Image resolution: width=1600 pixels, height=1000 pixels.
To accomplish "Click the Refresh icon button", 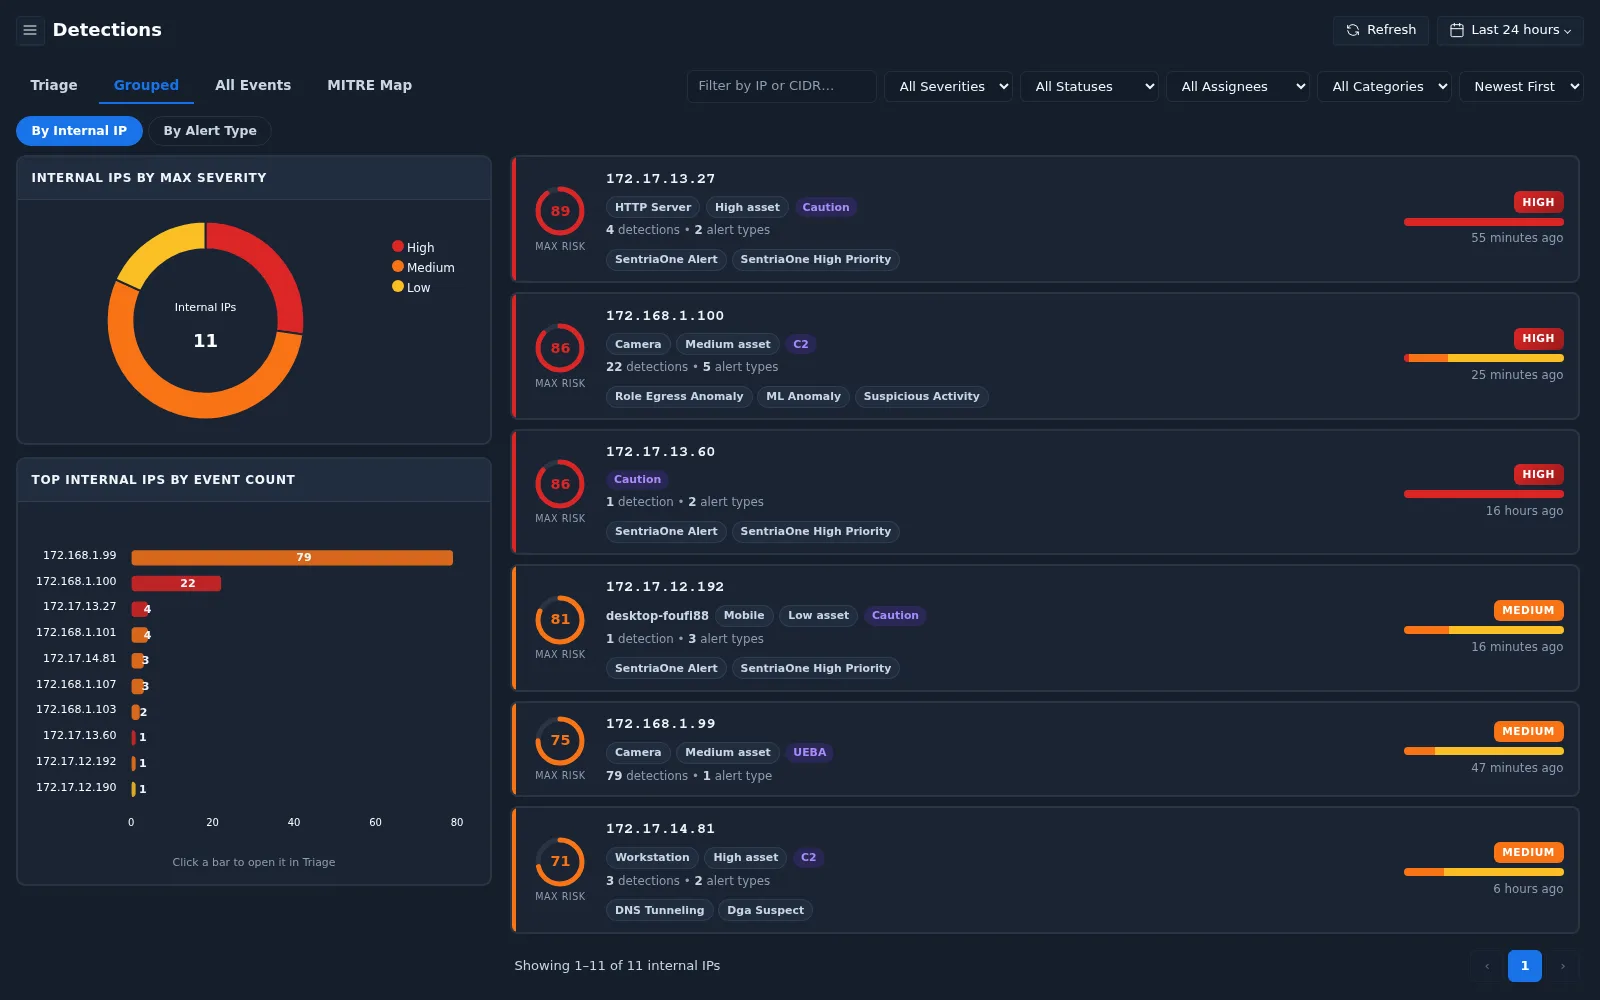I will [1380, 30].
